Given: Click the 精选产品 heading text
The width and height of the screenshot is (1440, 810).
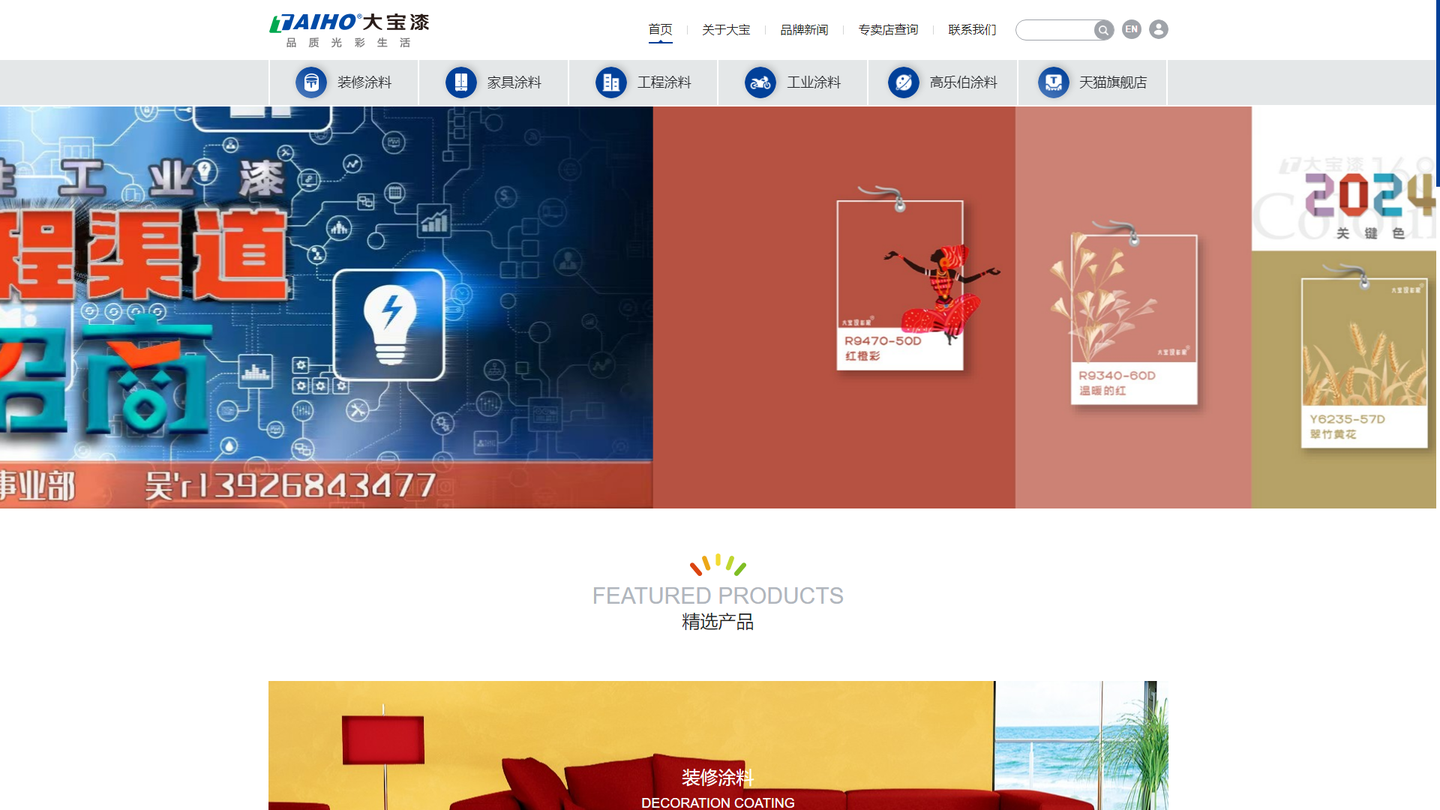Looking at the screenshot, I should coord(718,622).
